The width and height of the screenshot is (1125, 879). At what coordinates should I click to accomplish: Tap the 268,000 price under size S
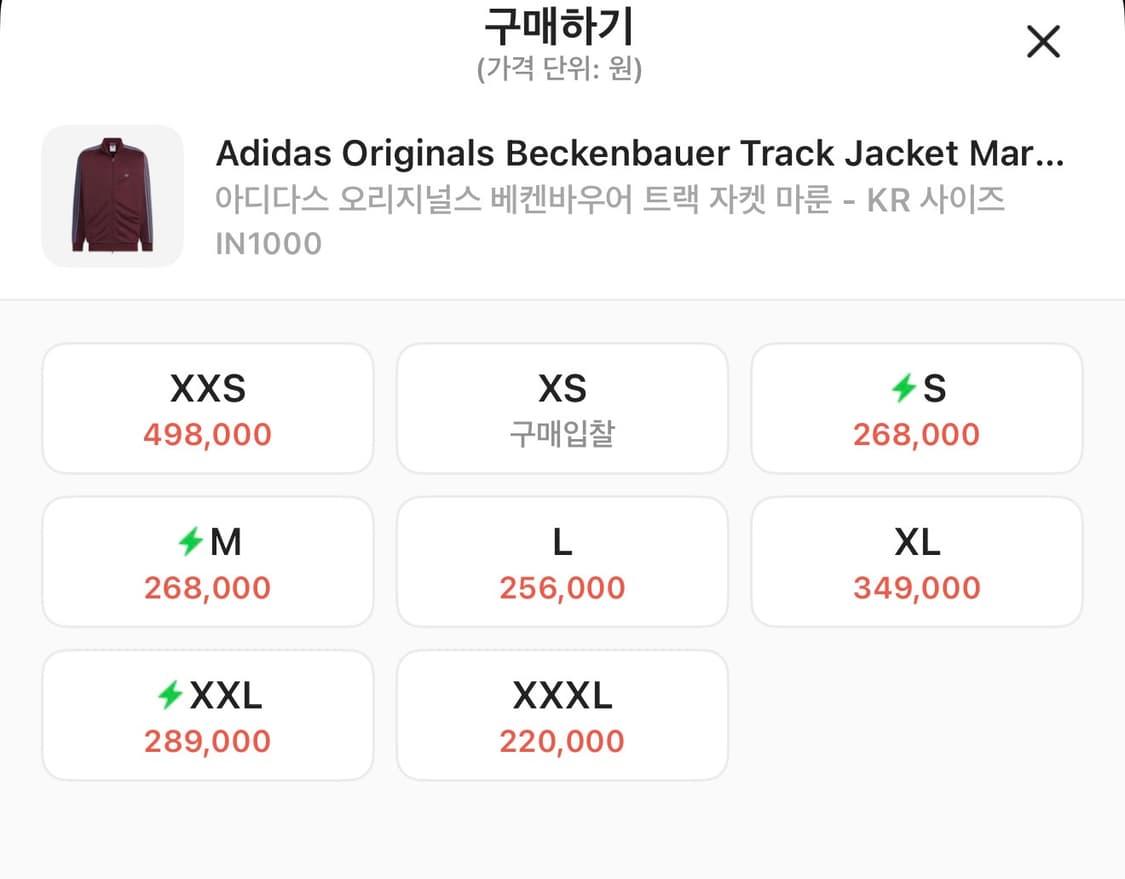pyautogui.click(x=916, y=435)
